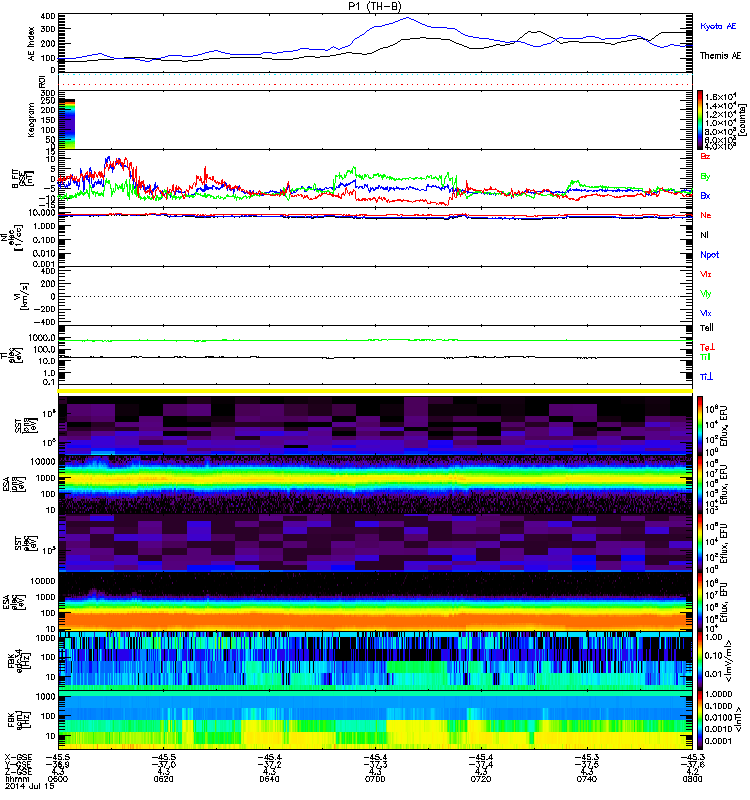
Task: Select the blue Vix legend label
Action: [706, 313]
